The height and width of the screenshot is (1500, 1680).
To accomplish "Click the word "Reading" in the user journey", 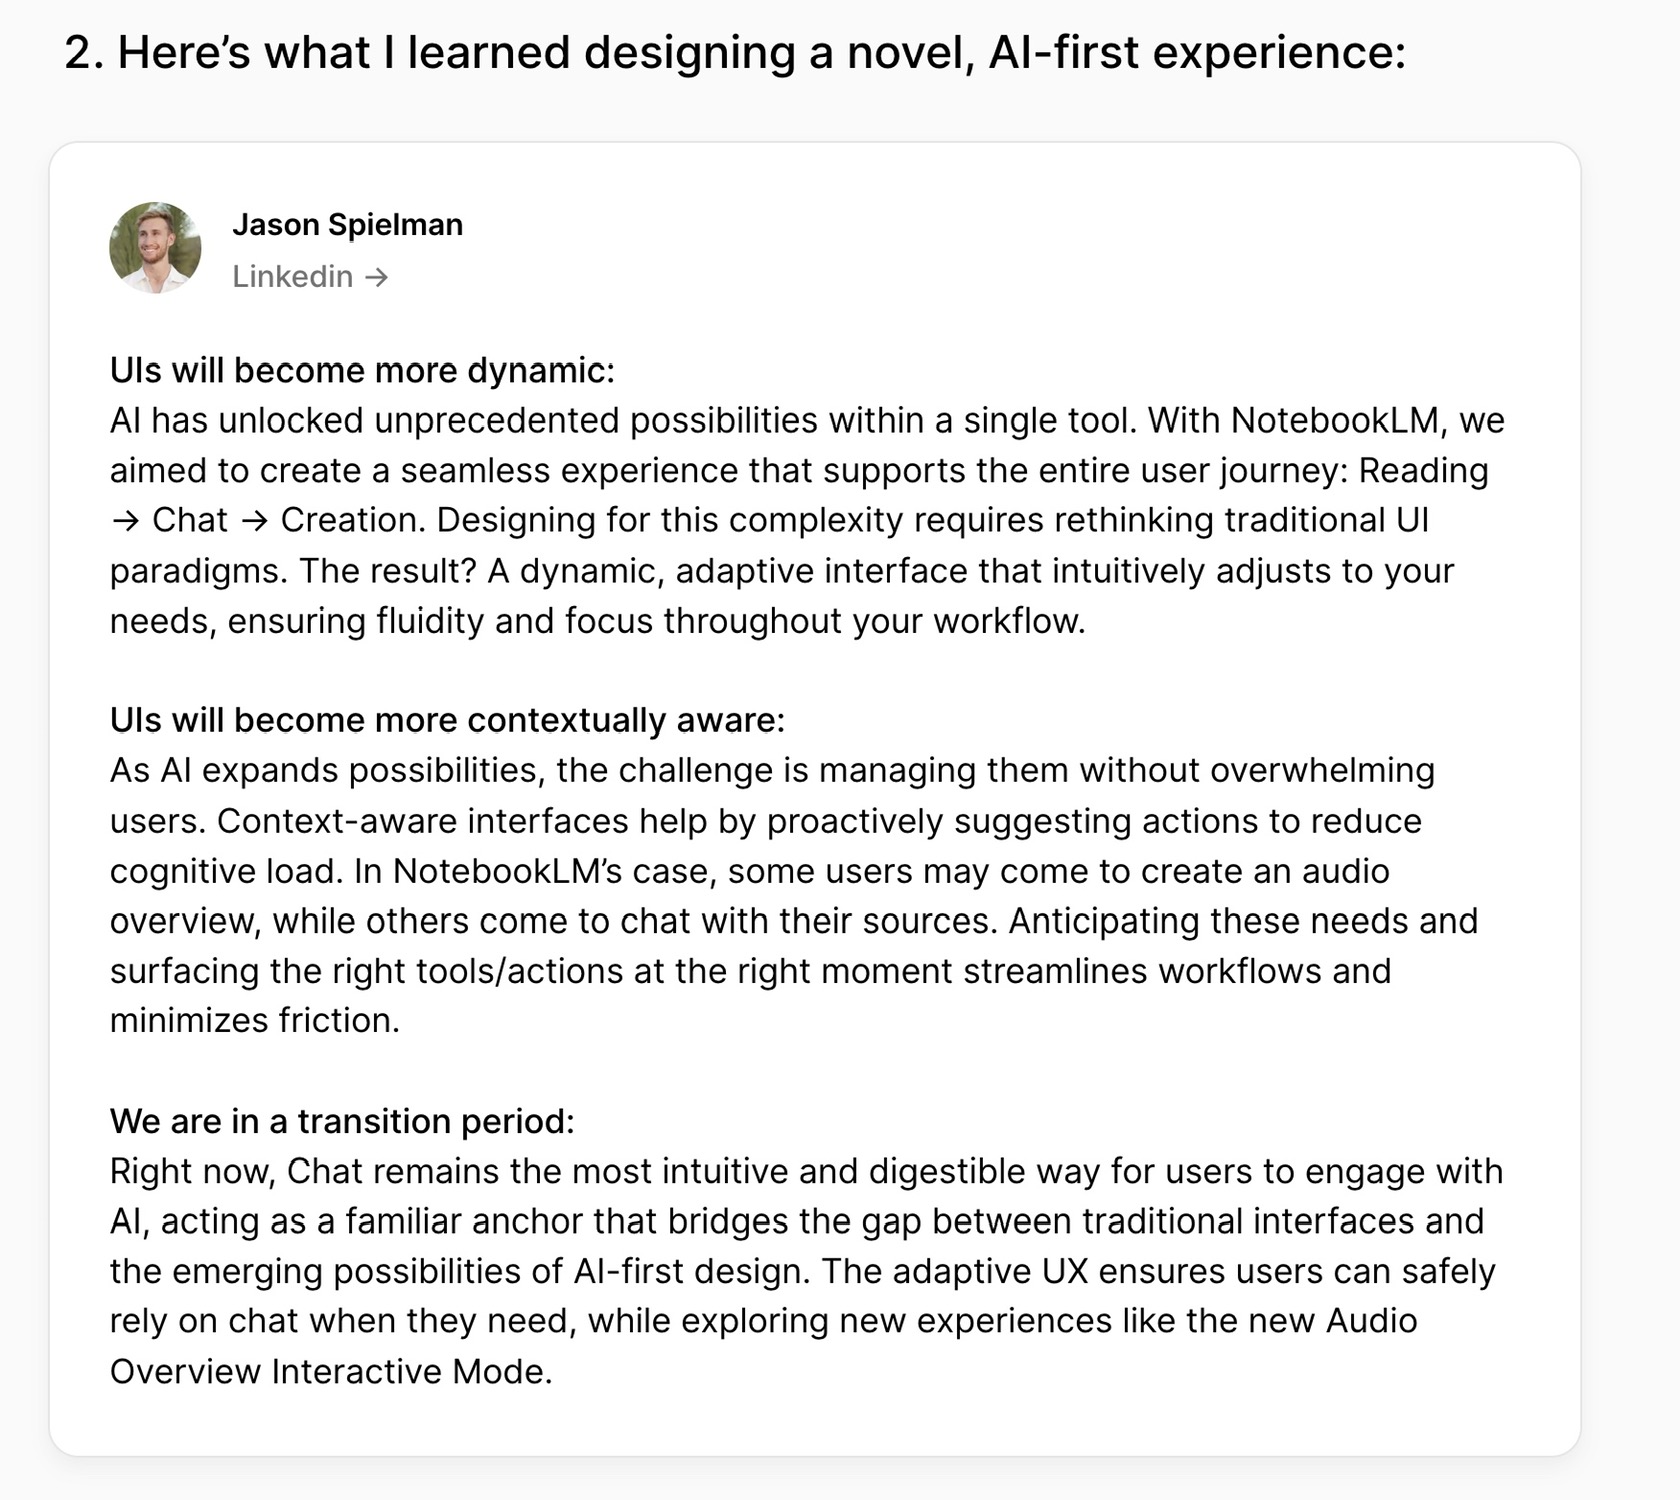I will pyautogui.click(x=1423, y=471).
